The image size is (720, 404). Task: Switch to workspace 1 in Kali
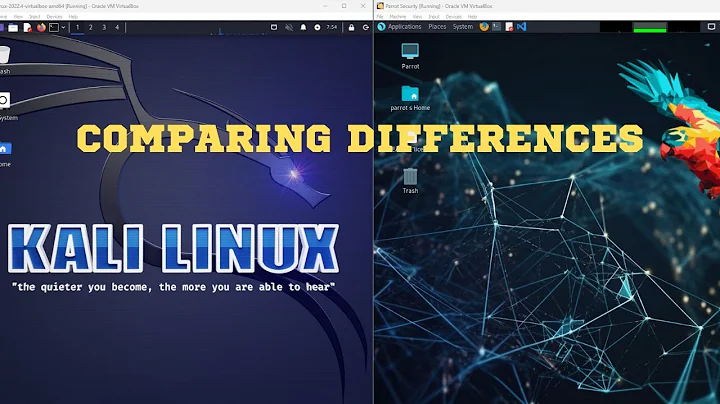click(x=78, y=28)
